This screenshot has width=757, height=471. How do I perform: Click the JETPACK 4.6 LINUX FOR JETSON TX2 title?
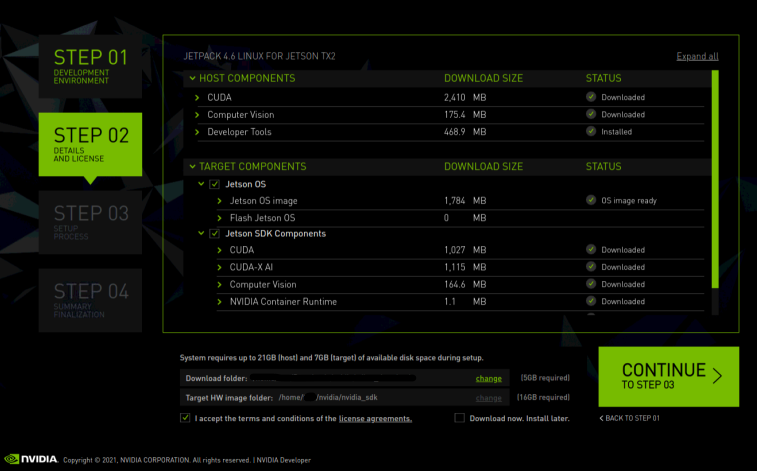coord(259,56)
